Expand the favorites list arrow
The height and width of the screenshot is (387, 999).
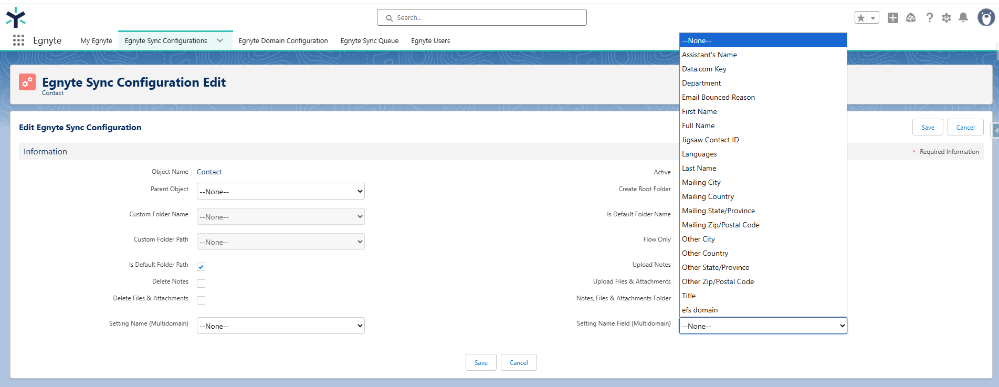(873, 18)
